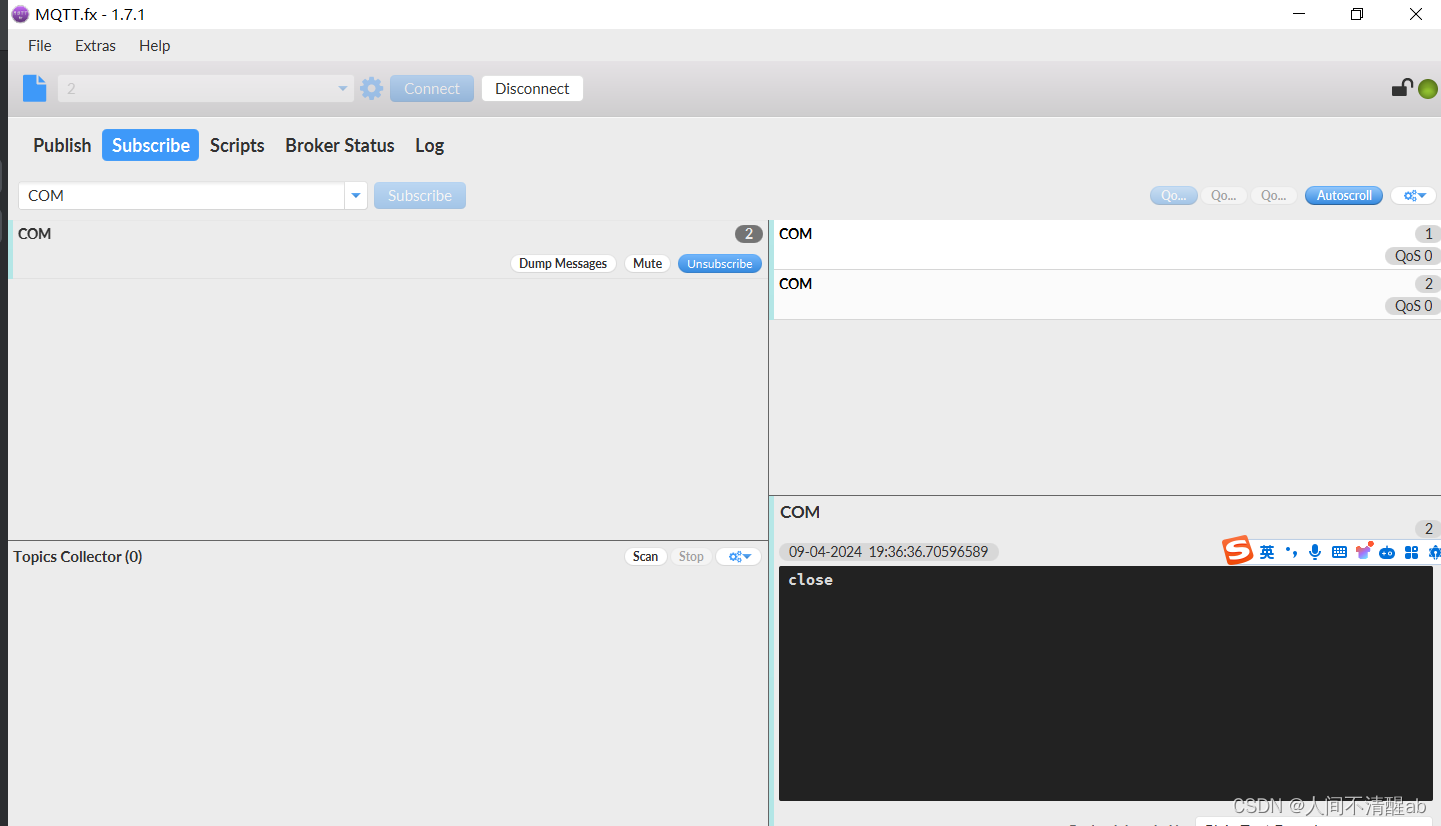
Task: Mute the COM topic subscription
Action: pos(646,263)
